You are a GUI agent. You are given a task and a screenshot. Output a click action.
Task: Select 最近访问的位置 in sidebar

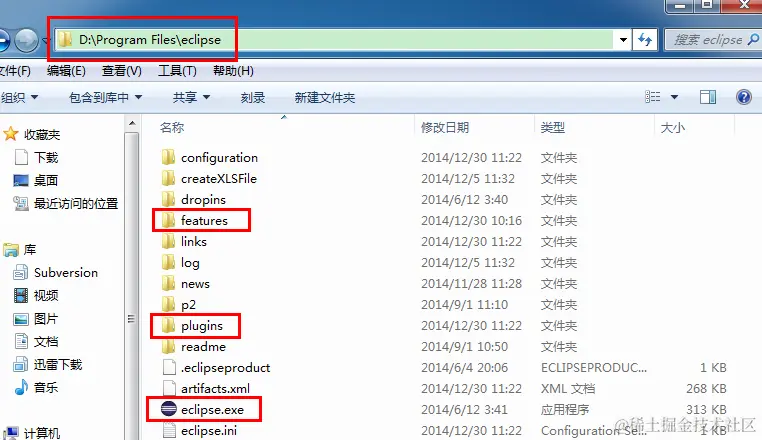[x=76, y=203]
